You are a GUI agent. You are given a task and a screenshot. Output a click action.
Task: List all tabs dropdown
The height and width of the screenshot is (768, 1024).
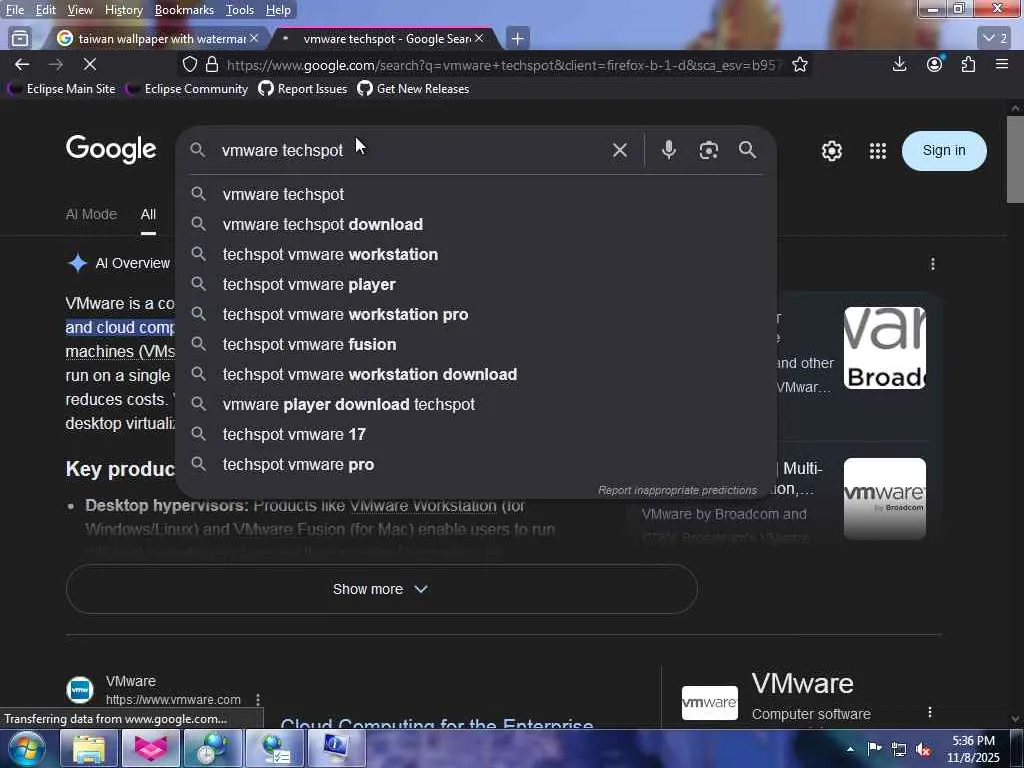996,39
